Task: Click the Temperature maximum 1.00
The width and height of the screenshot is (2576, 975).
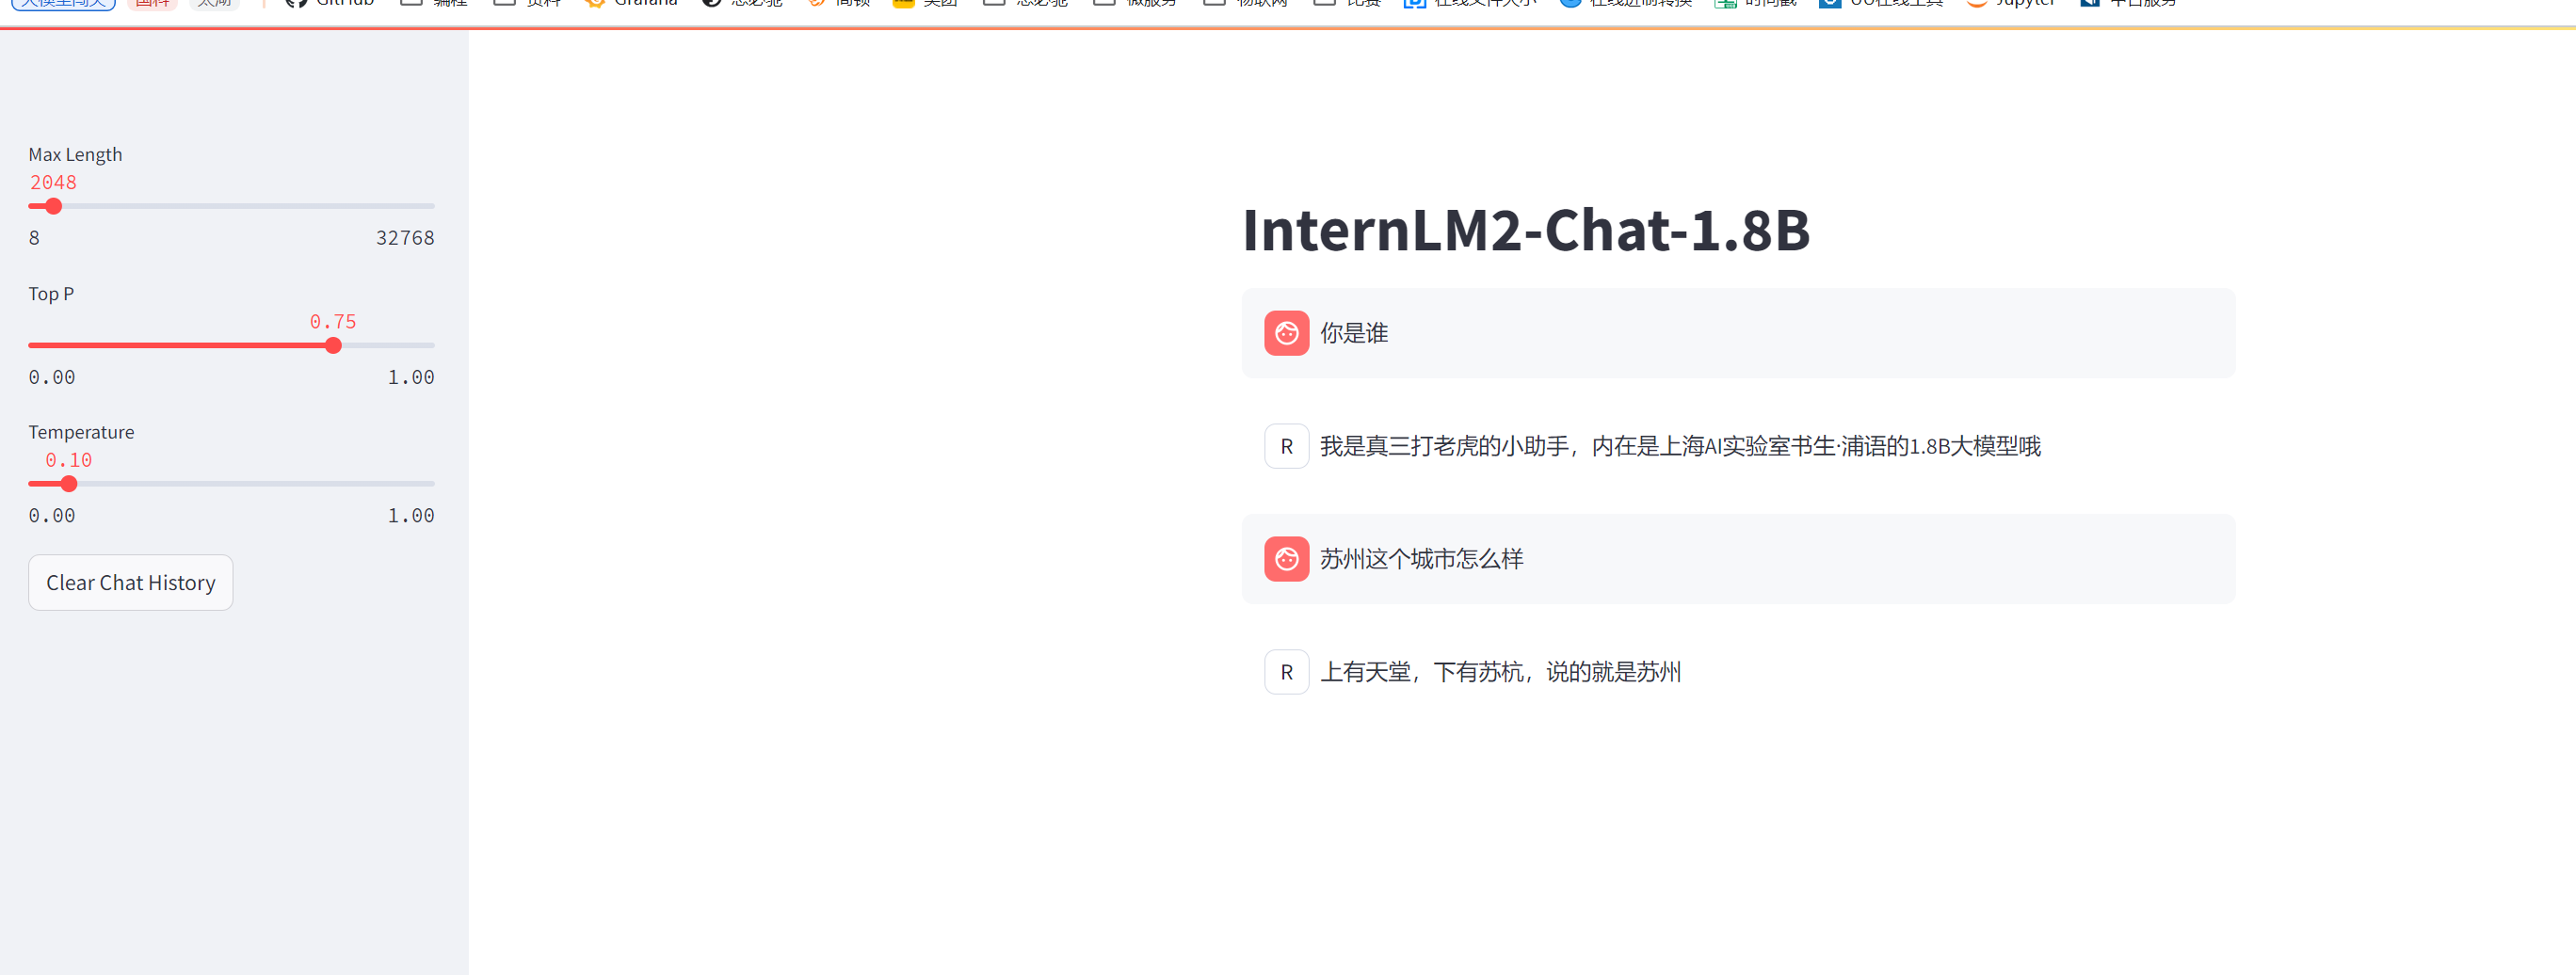Action: [411, 516]
